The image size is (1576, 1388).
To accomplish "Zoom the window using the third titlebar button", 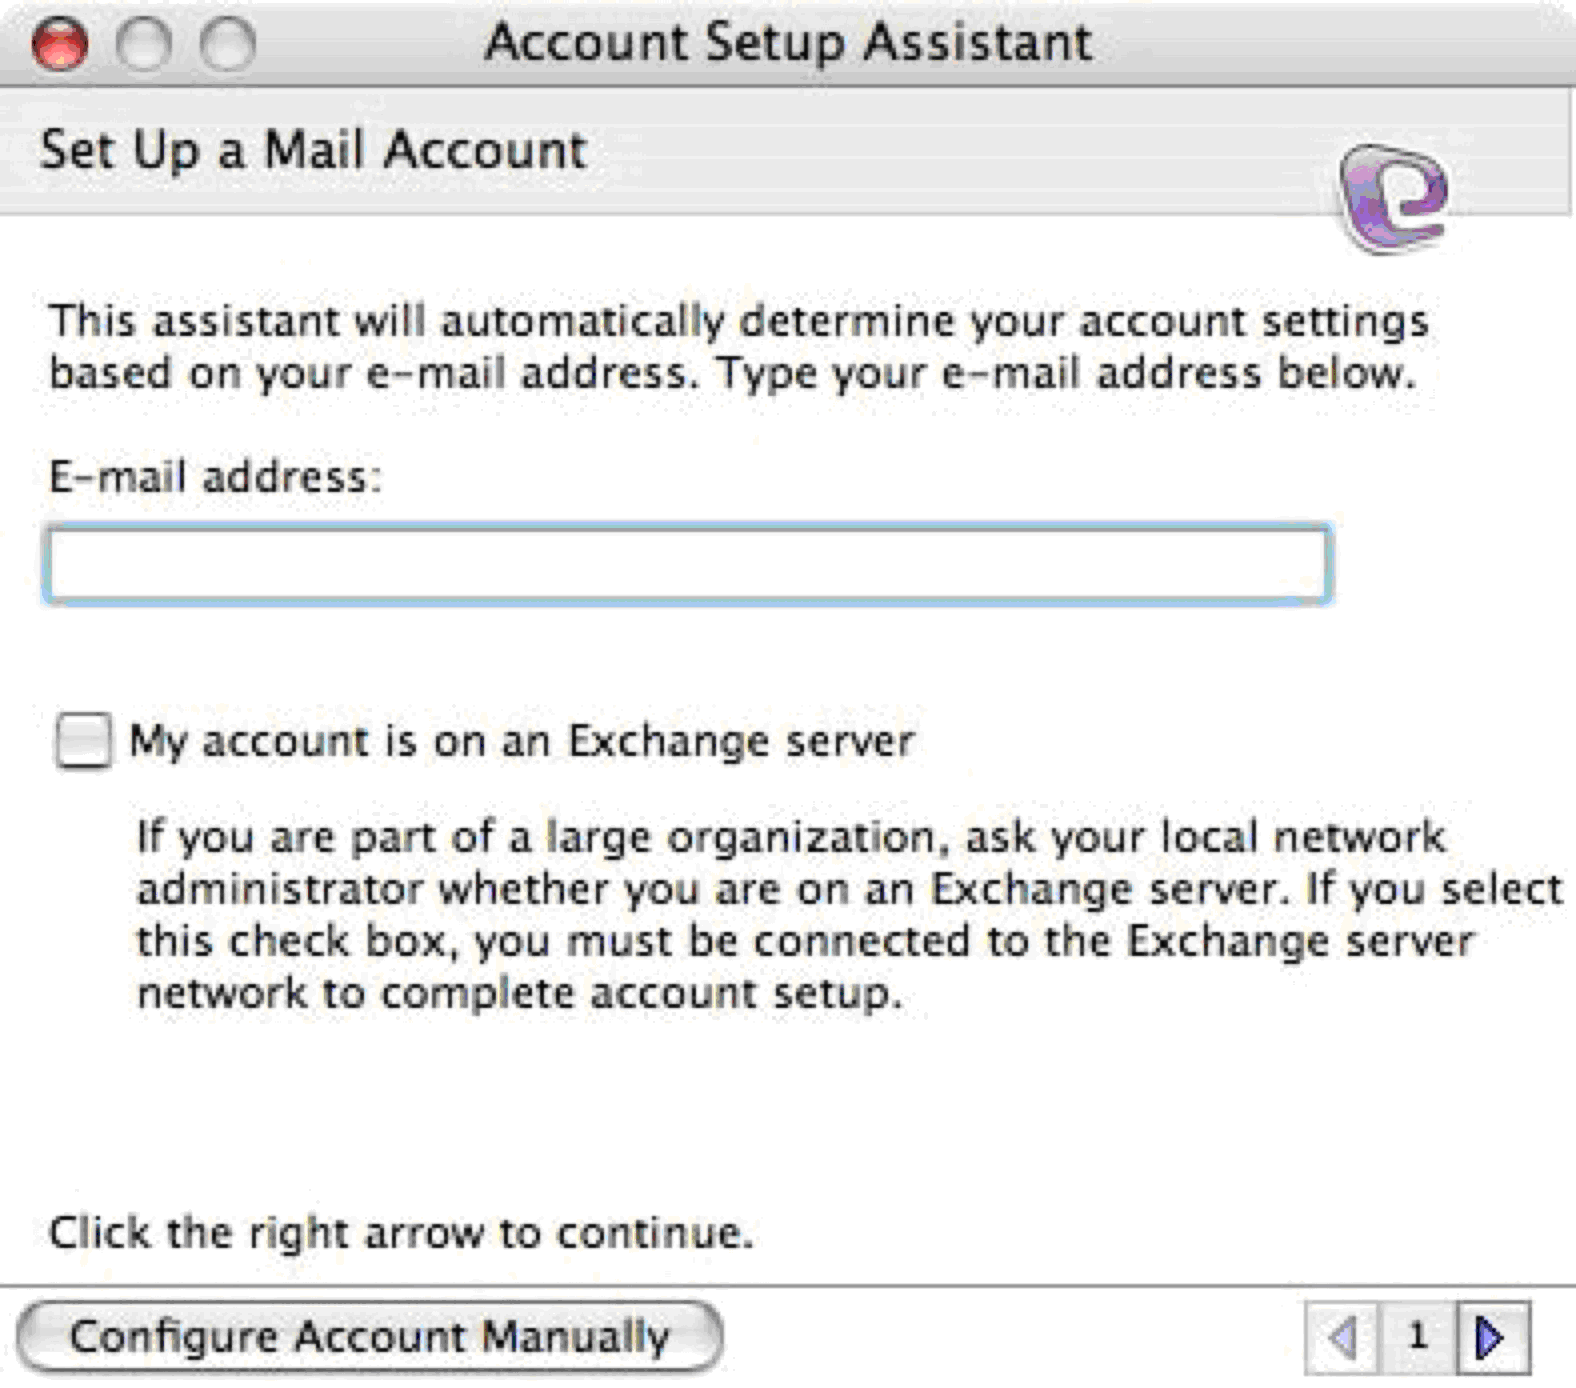I will coord(227,45).
